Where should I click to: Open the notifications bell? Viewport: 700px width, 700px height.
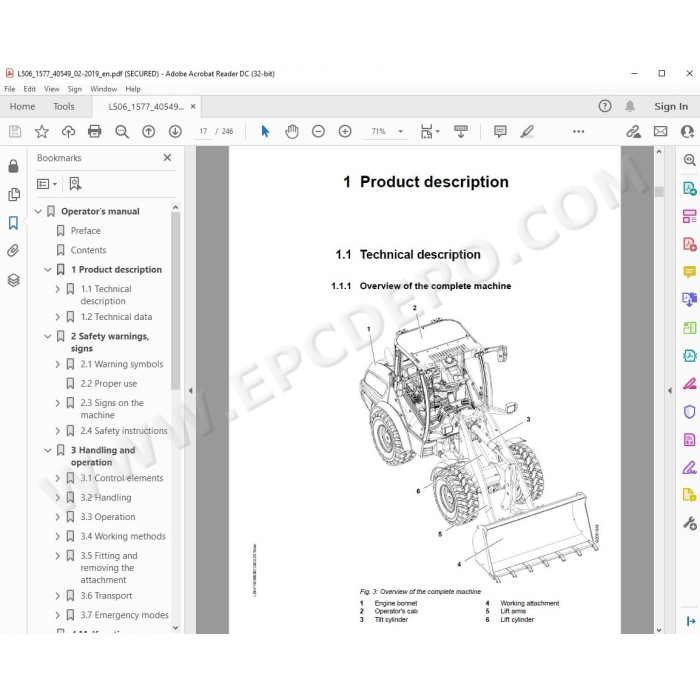(629, 106)
